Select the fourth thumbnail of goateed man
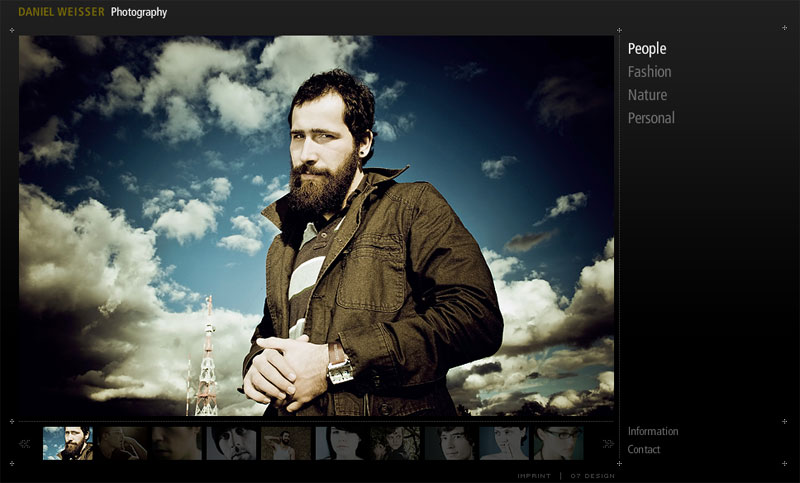The width and height of the screenshot is (800, 483). pos(231,443)
